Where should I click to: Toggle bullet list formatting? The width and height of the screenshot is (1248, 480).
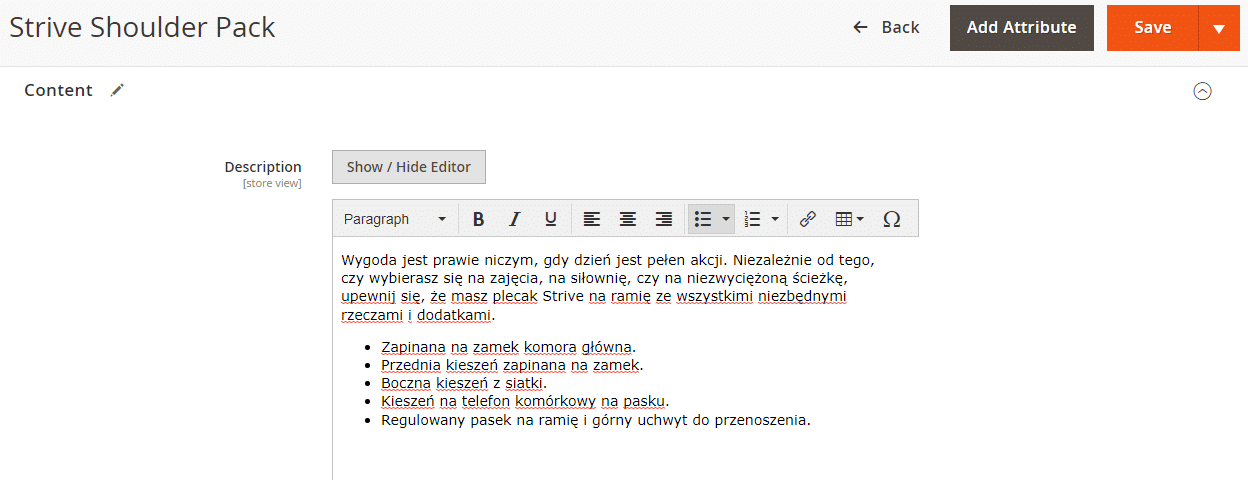[x=703, y=219]
